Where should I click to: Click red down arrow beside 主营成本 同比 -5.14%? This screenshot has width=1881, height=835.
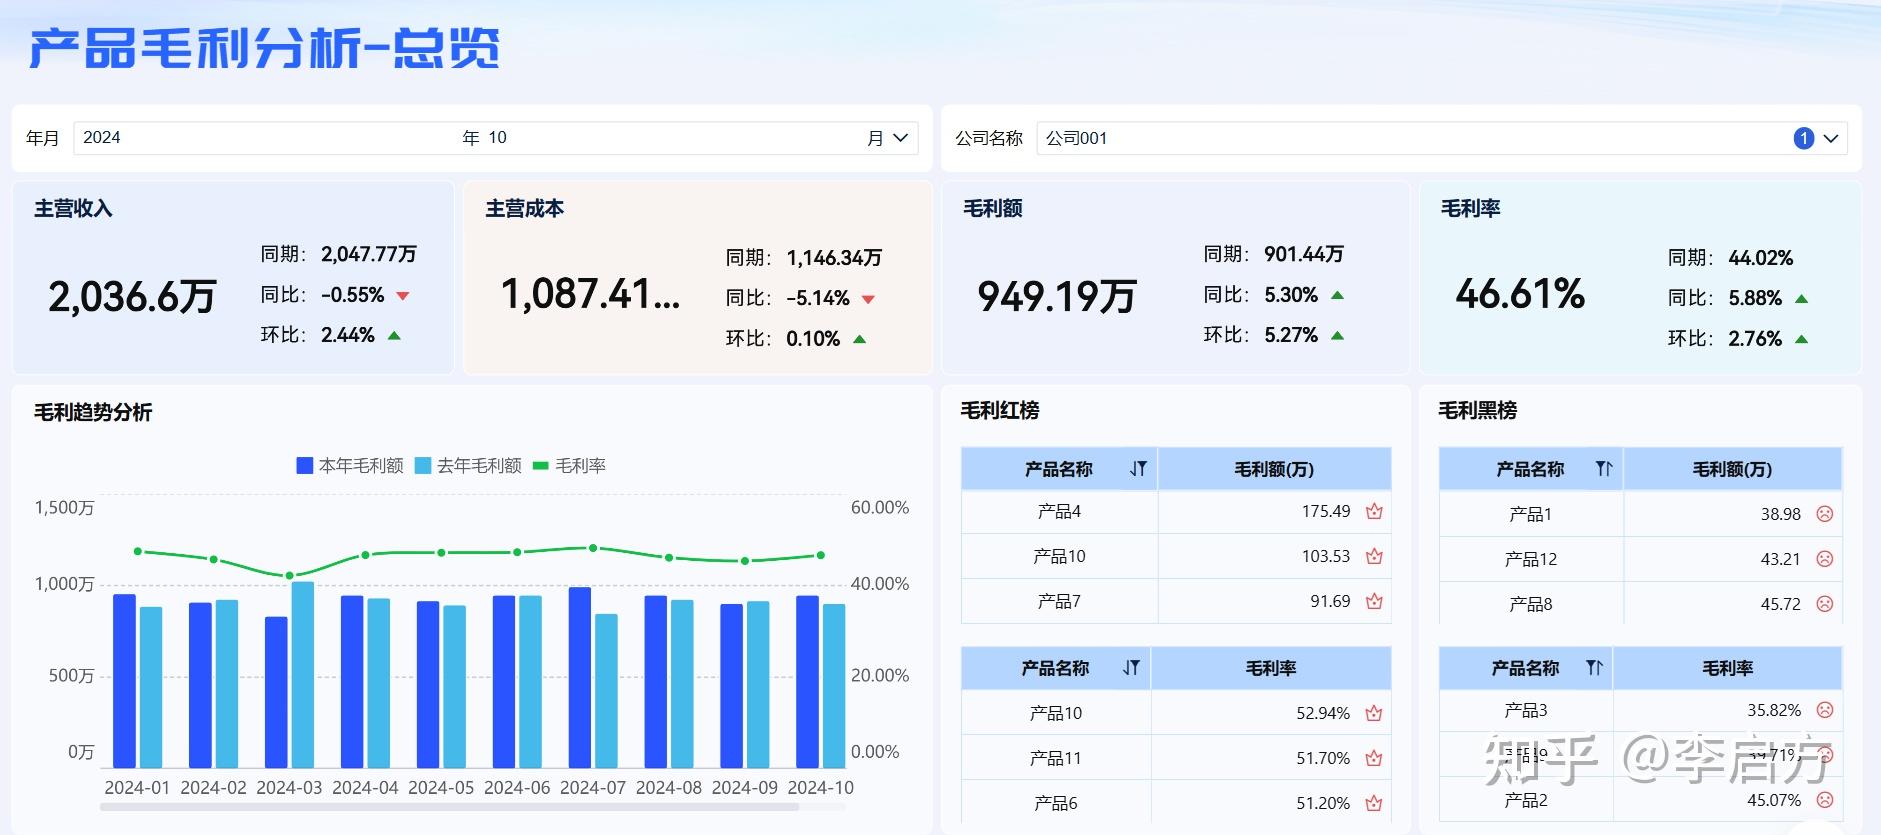pyautogui.click(x=868, y=299)
